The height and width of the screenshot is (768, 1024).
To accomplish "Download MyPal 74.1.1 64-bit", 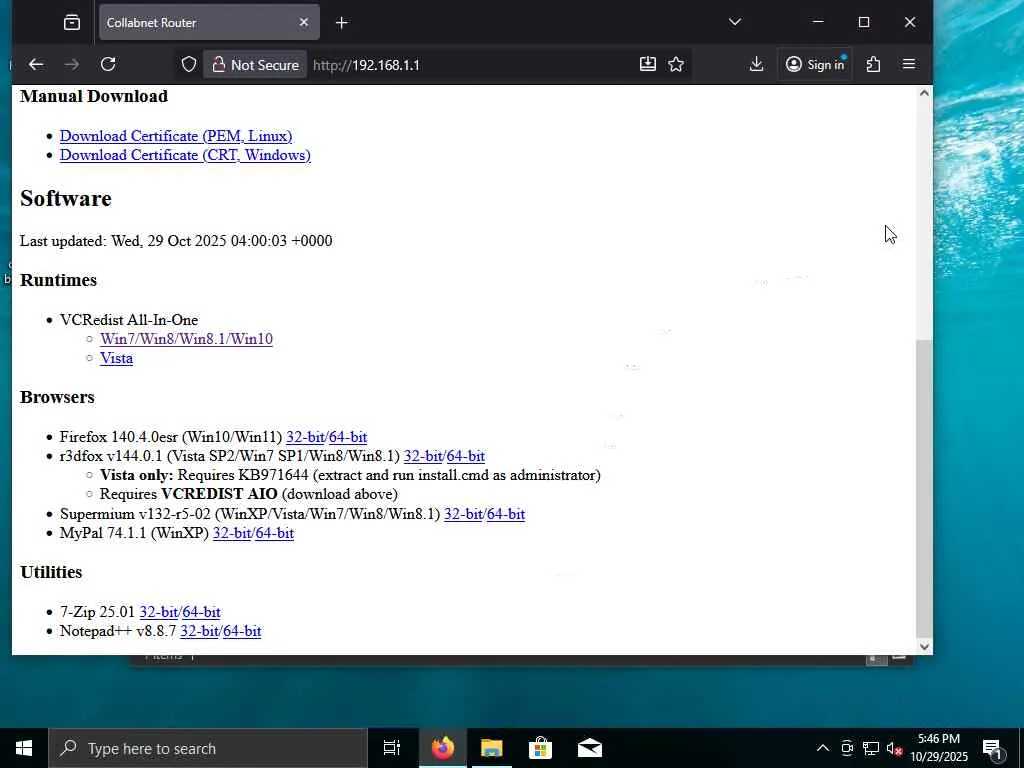I will coord(274,533).
